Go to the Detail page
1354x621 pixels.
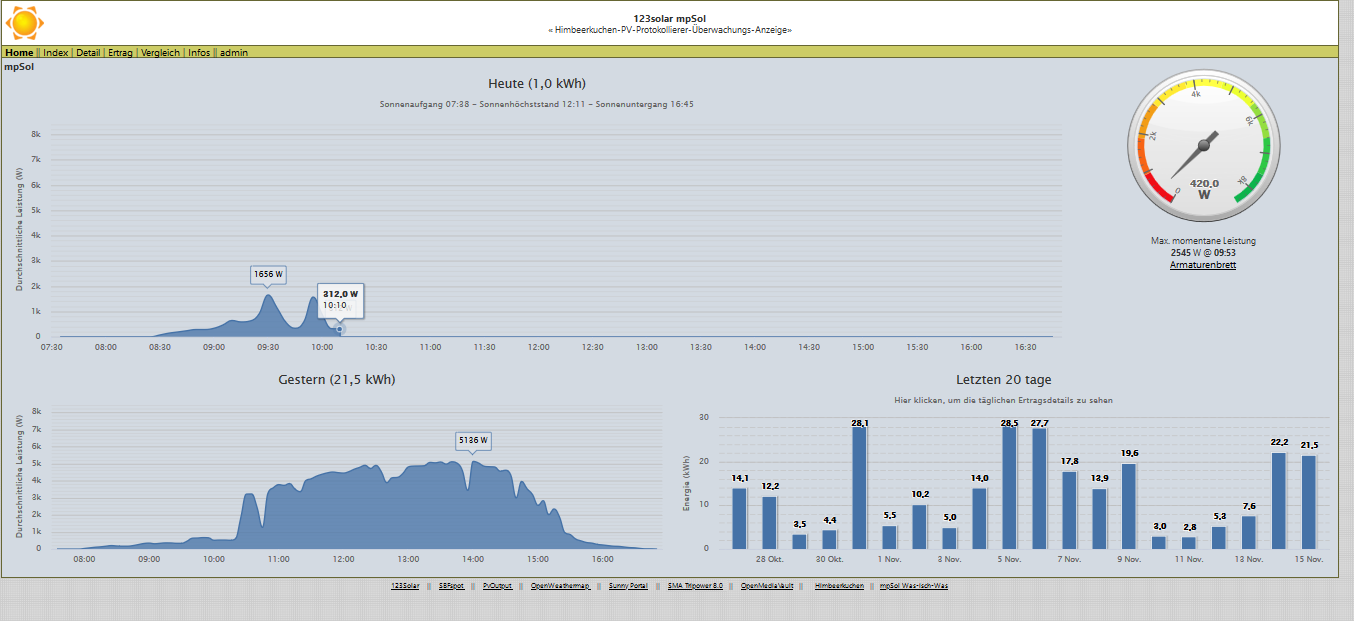[88, 52]
